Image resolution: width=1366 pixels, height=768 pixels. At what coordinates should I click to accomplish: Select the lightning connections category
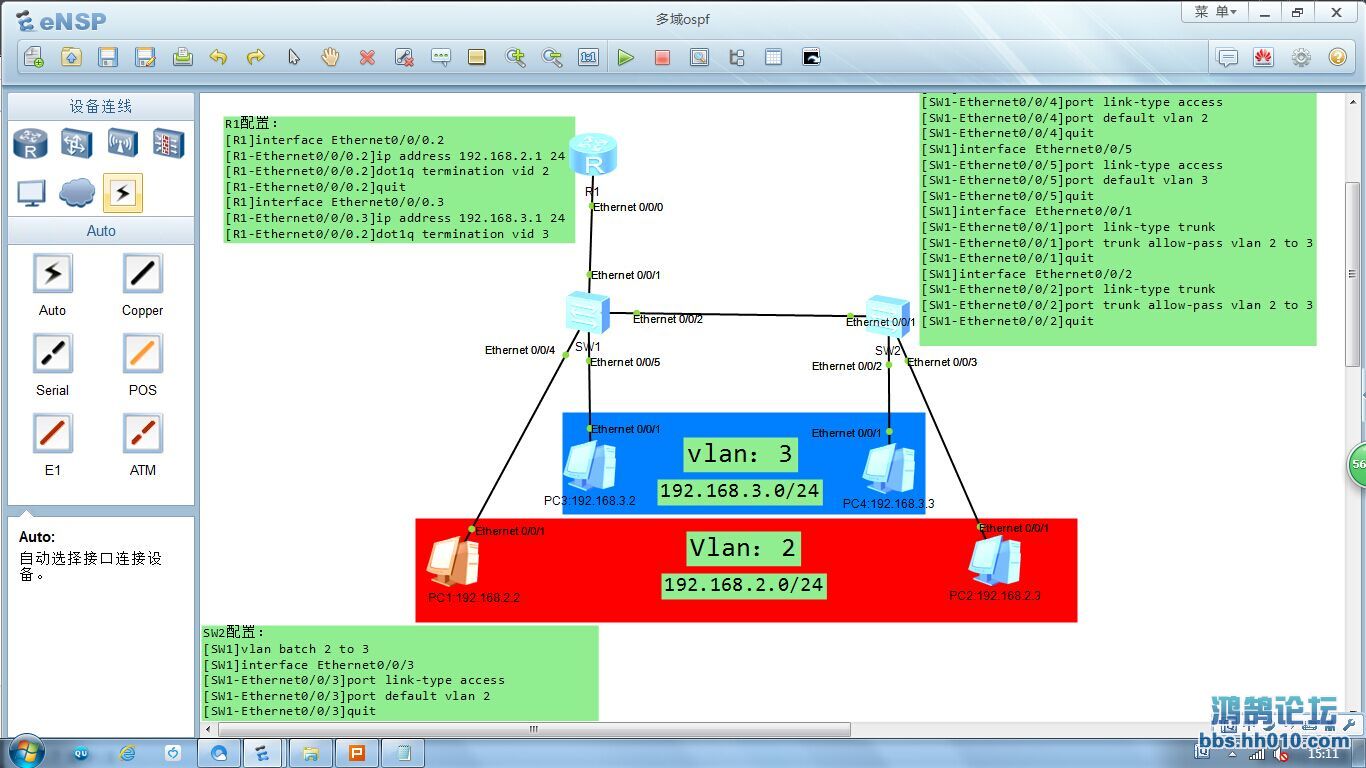[122, 193]
